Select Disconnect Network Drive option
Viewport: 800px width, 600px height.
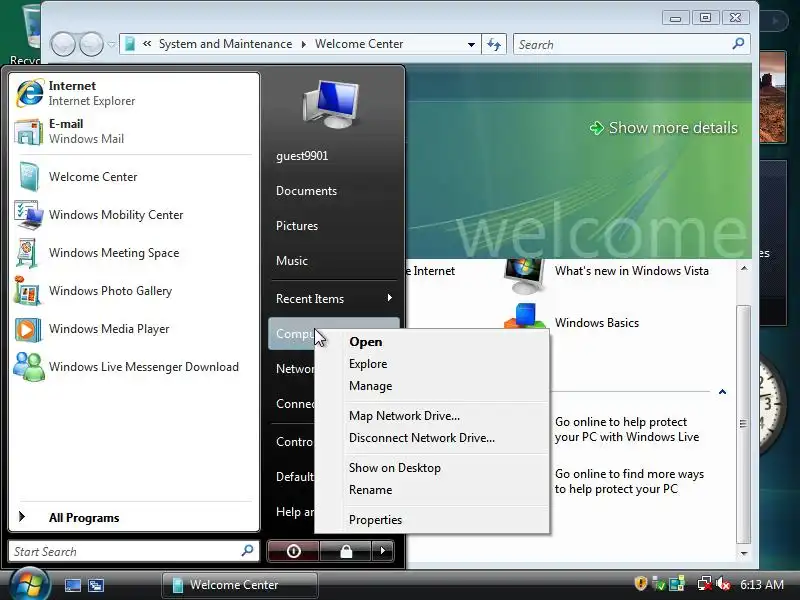[x=432, y=438]
